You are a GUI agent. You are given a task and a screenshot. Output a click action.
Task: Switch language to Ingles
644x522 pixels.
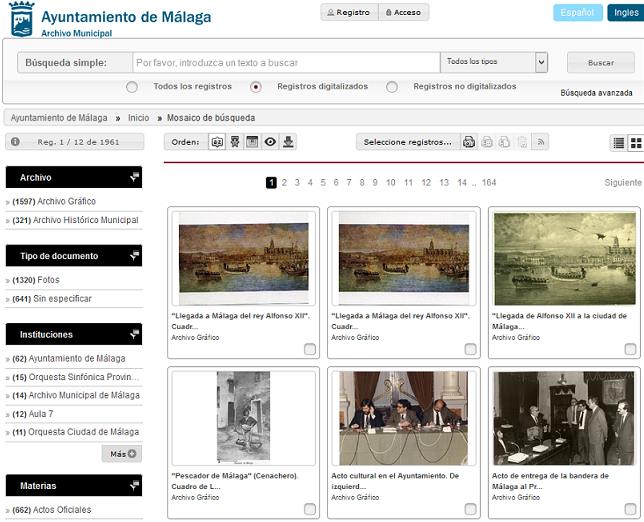pos(624,13)
